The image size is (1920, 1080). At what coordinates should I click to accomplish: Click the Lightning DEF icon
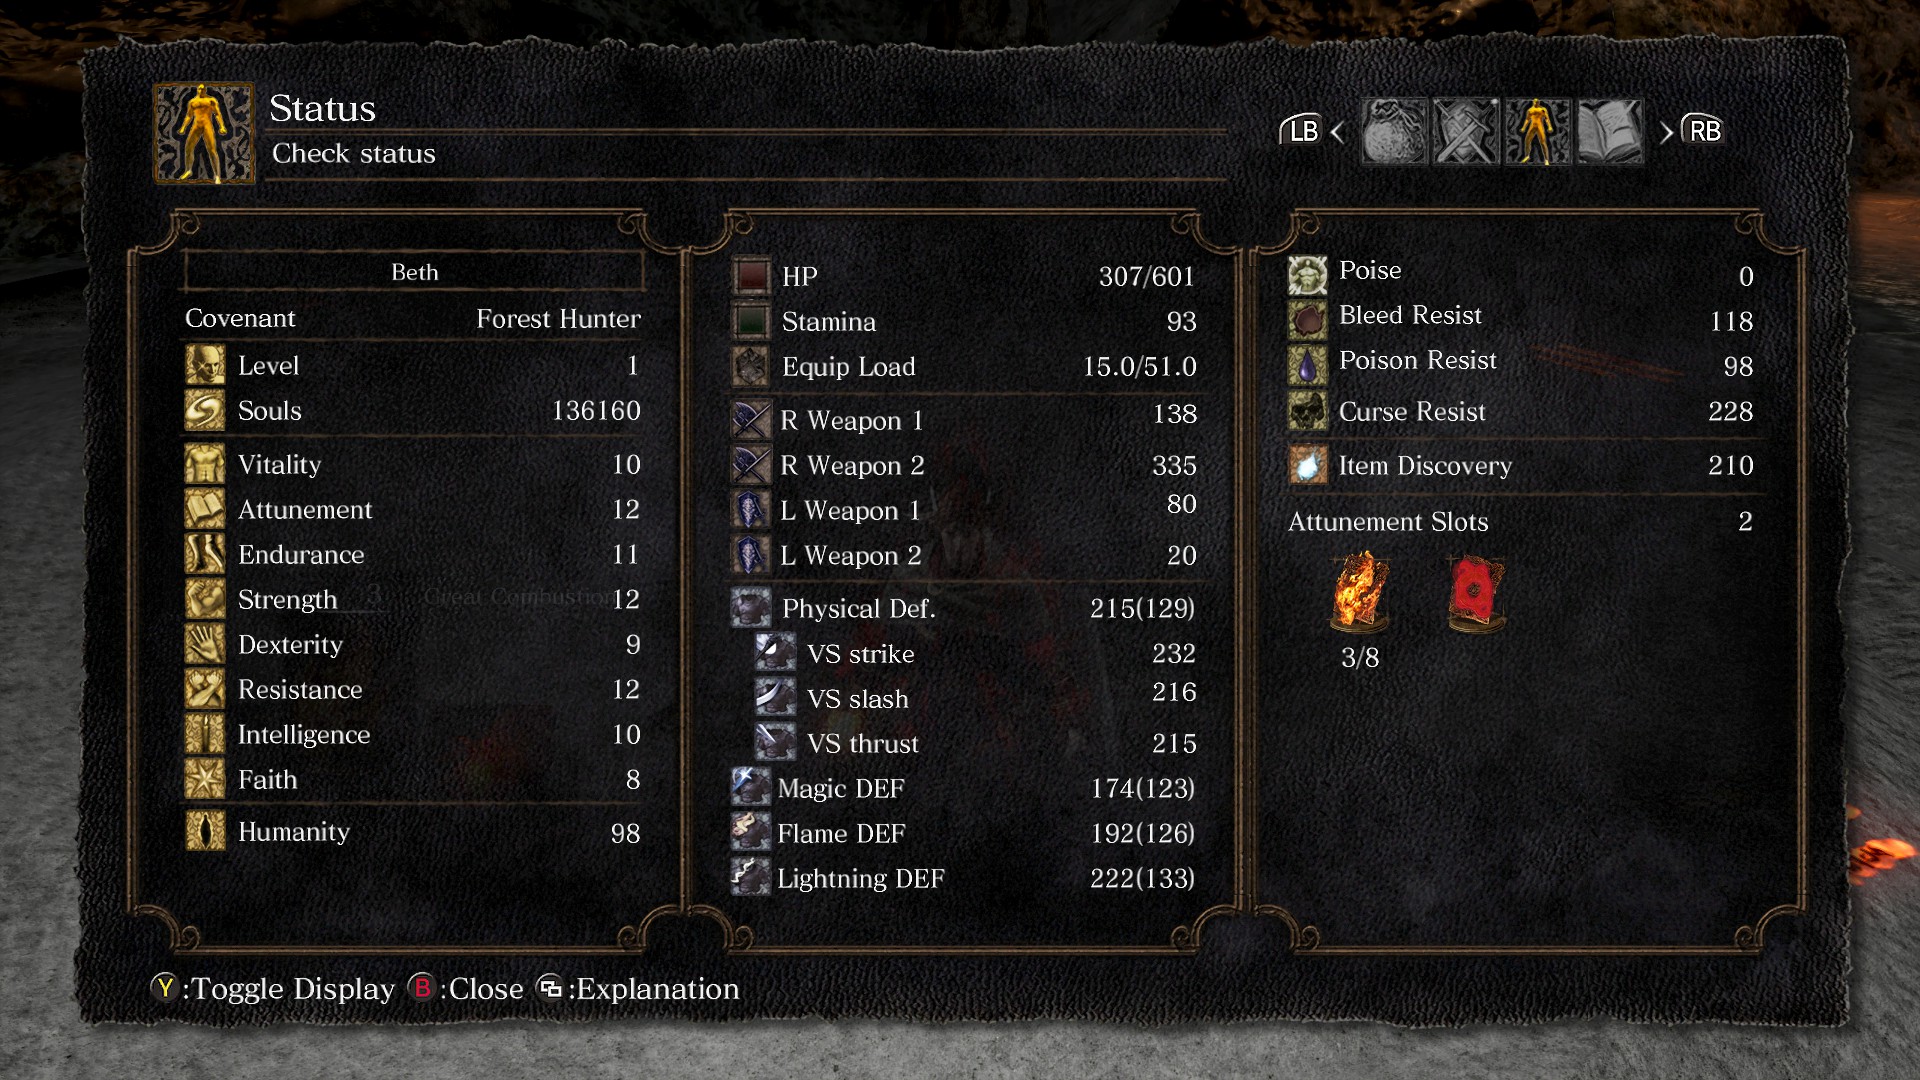coord(751,877)
